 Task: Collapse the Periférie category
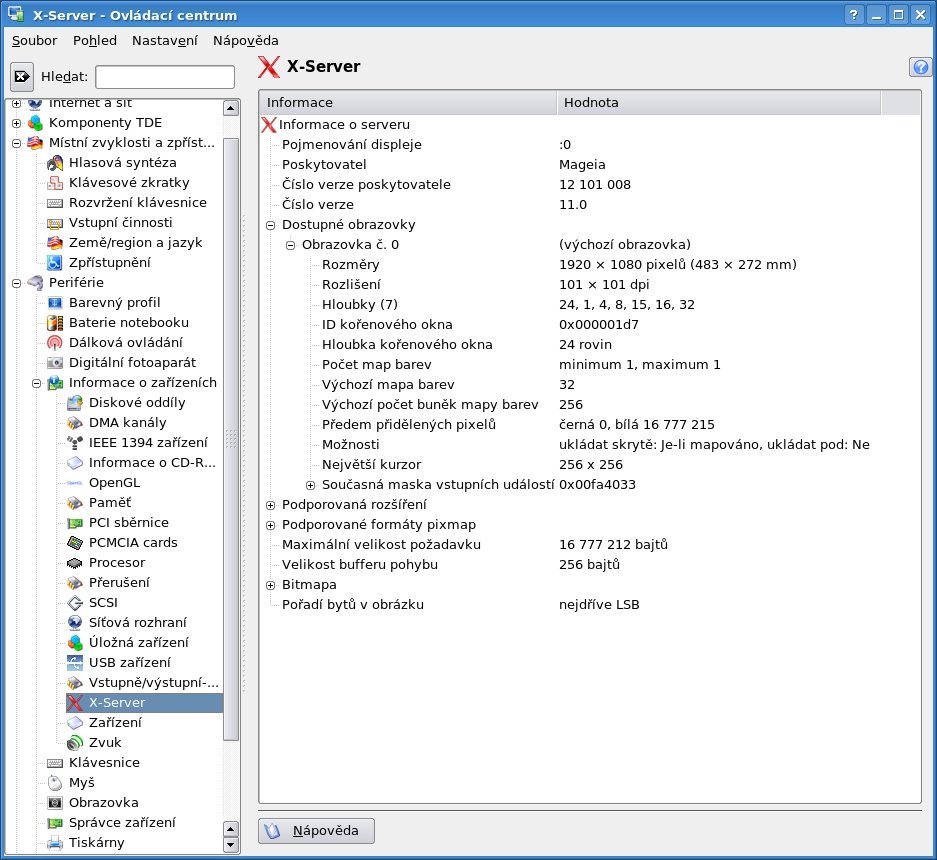pos(17,283)
